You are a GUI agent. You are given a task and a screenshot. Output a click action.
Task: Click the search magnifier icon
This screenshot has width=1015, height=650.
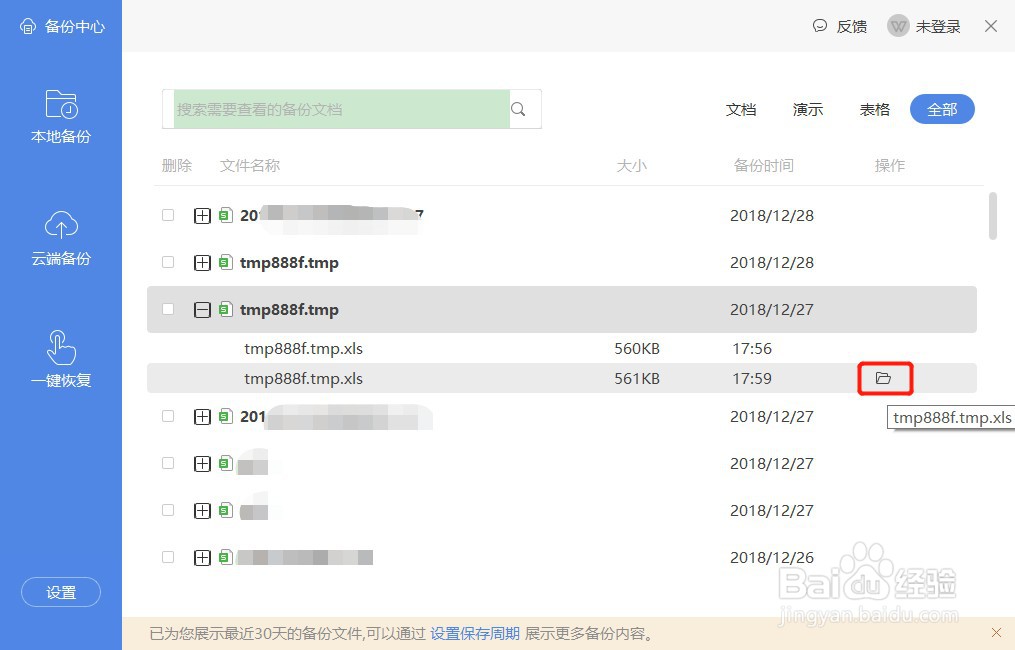click(x=518, y=109)
